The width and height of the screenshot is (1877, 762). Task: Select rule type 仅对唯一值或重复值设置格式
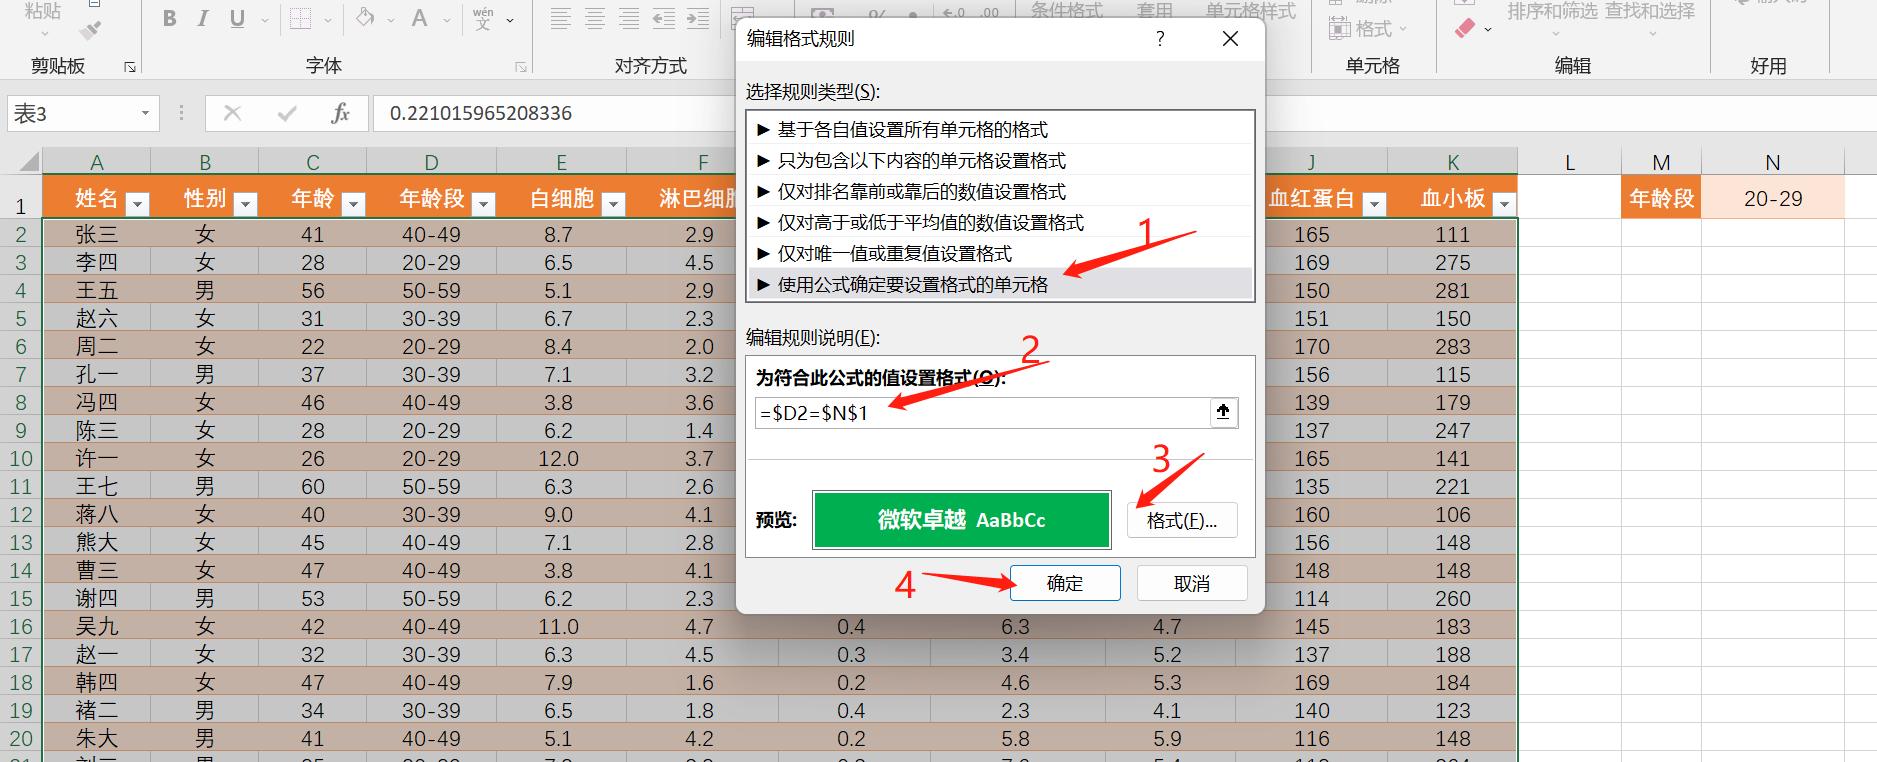click(1000, 253)
